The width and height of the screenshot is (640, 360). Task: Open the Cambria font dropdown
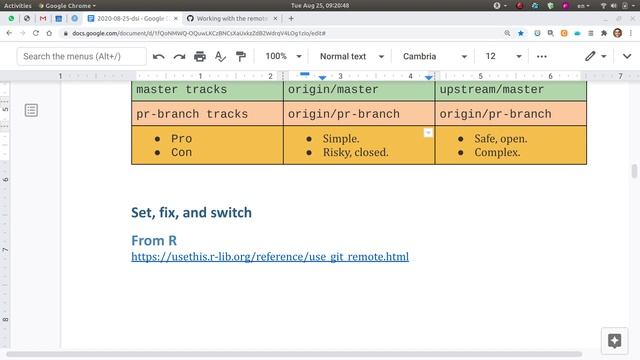point(435,56)
